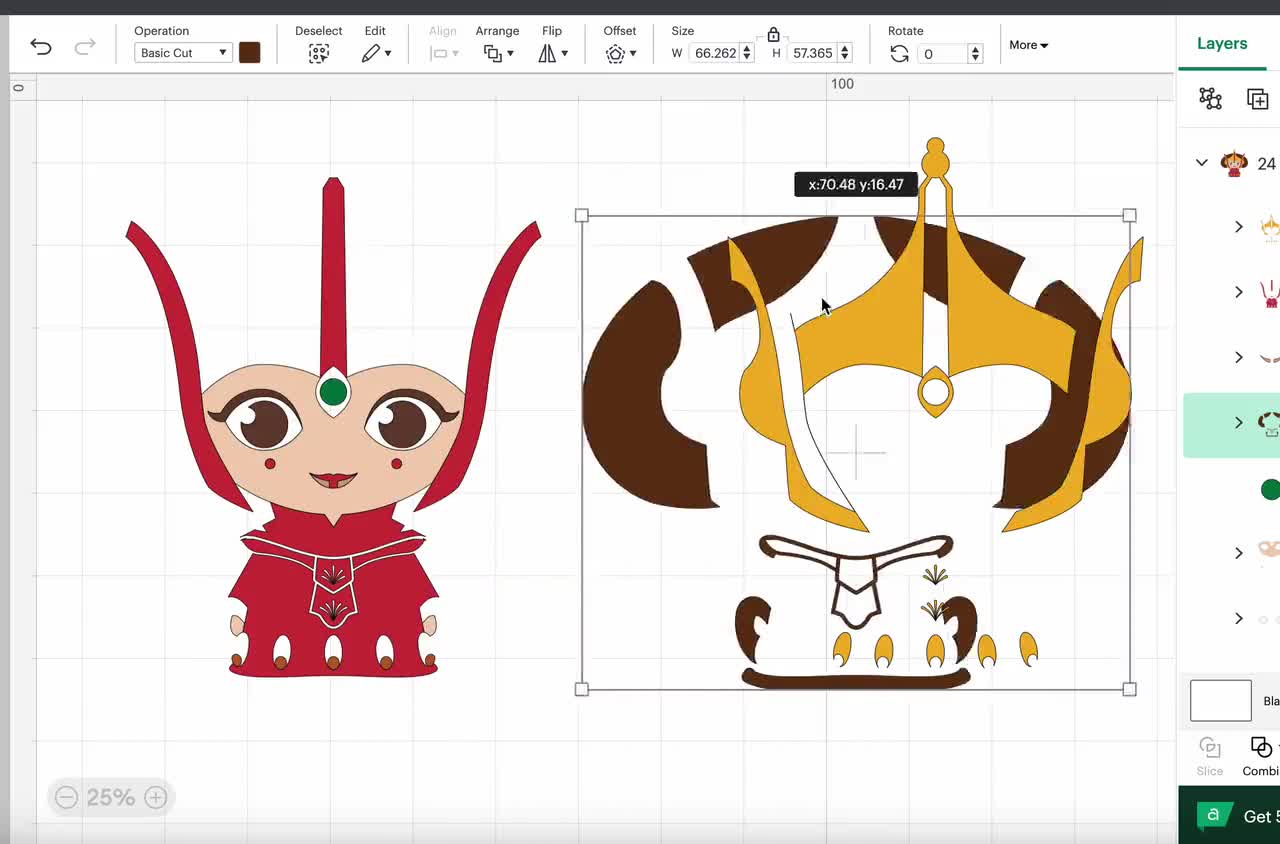Open the Offset dropdown arrow

pyautogui.click(x=633, y=54)
